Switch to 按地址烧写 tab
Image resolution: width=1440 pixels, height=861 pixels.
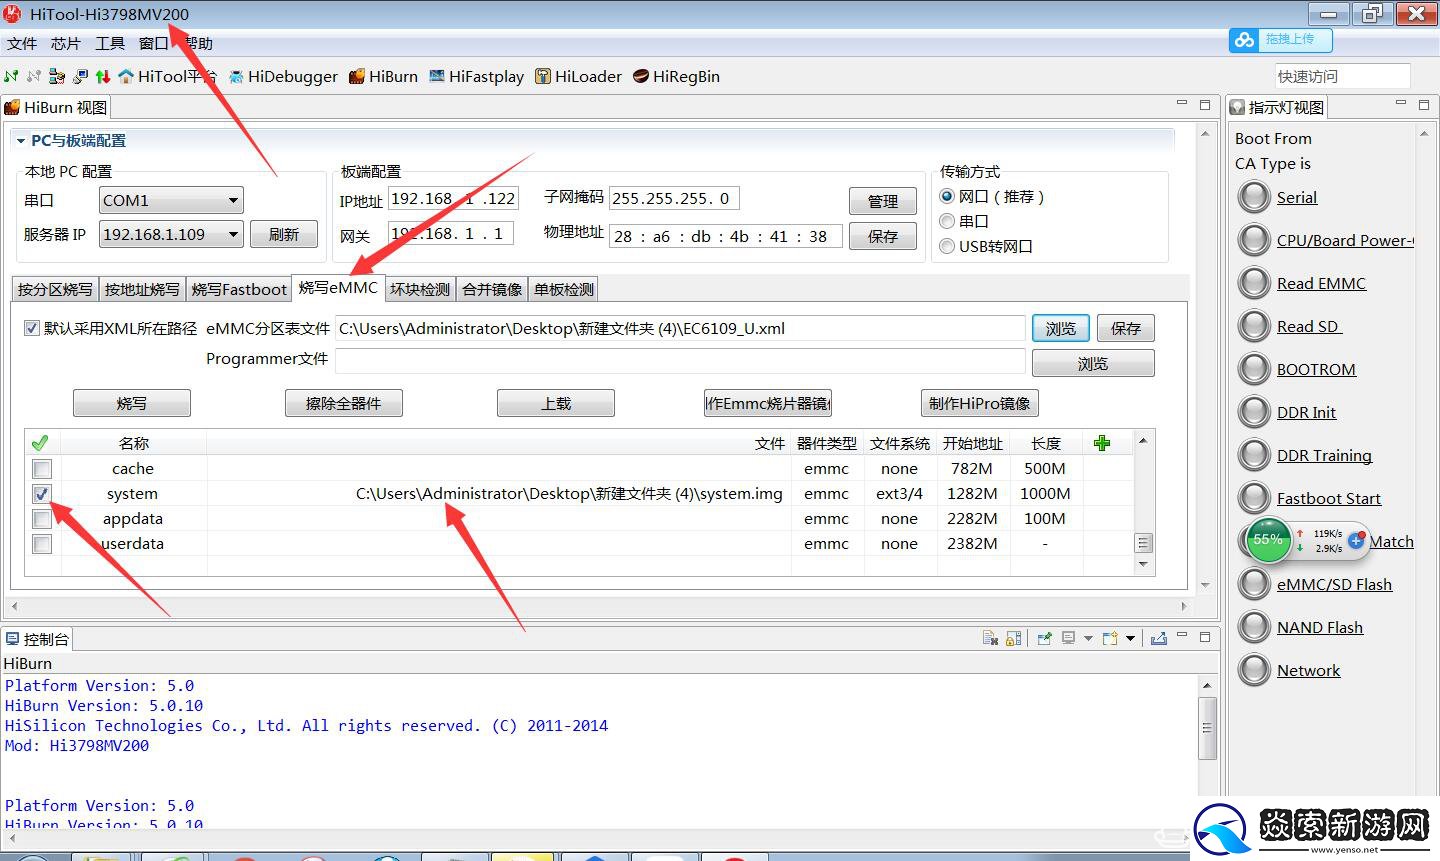tap(142, 289)
